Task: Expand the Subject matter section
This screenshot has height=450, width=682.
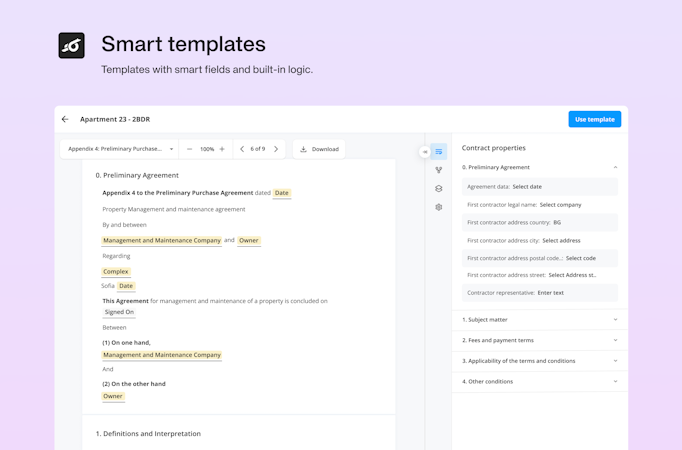Action: [x=615, y=320]
